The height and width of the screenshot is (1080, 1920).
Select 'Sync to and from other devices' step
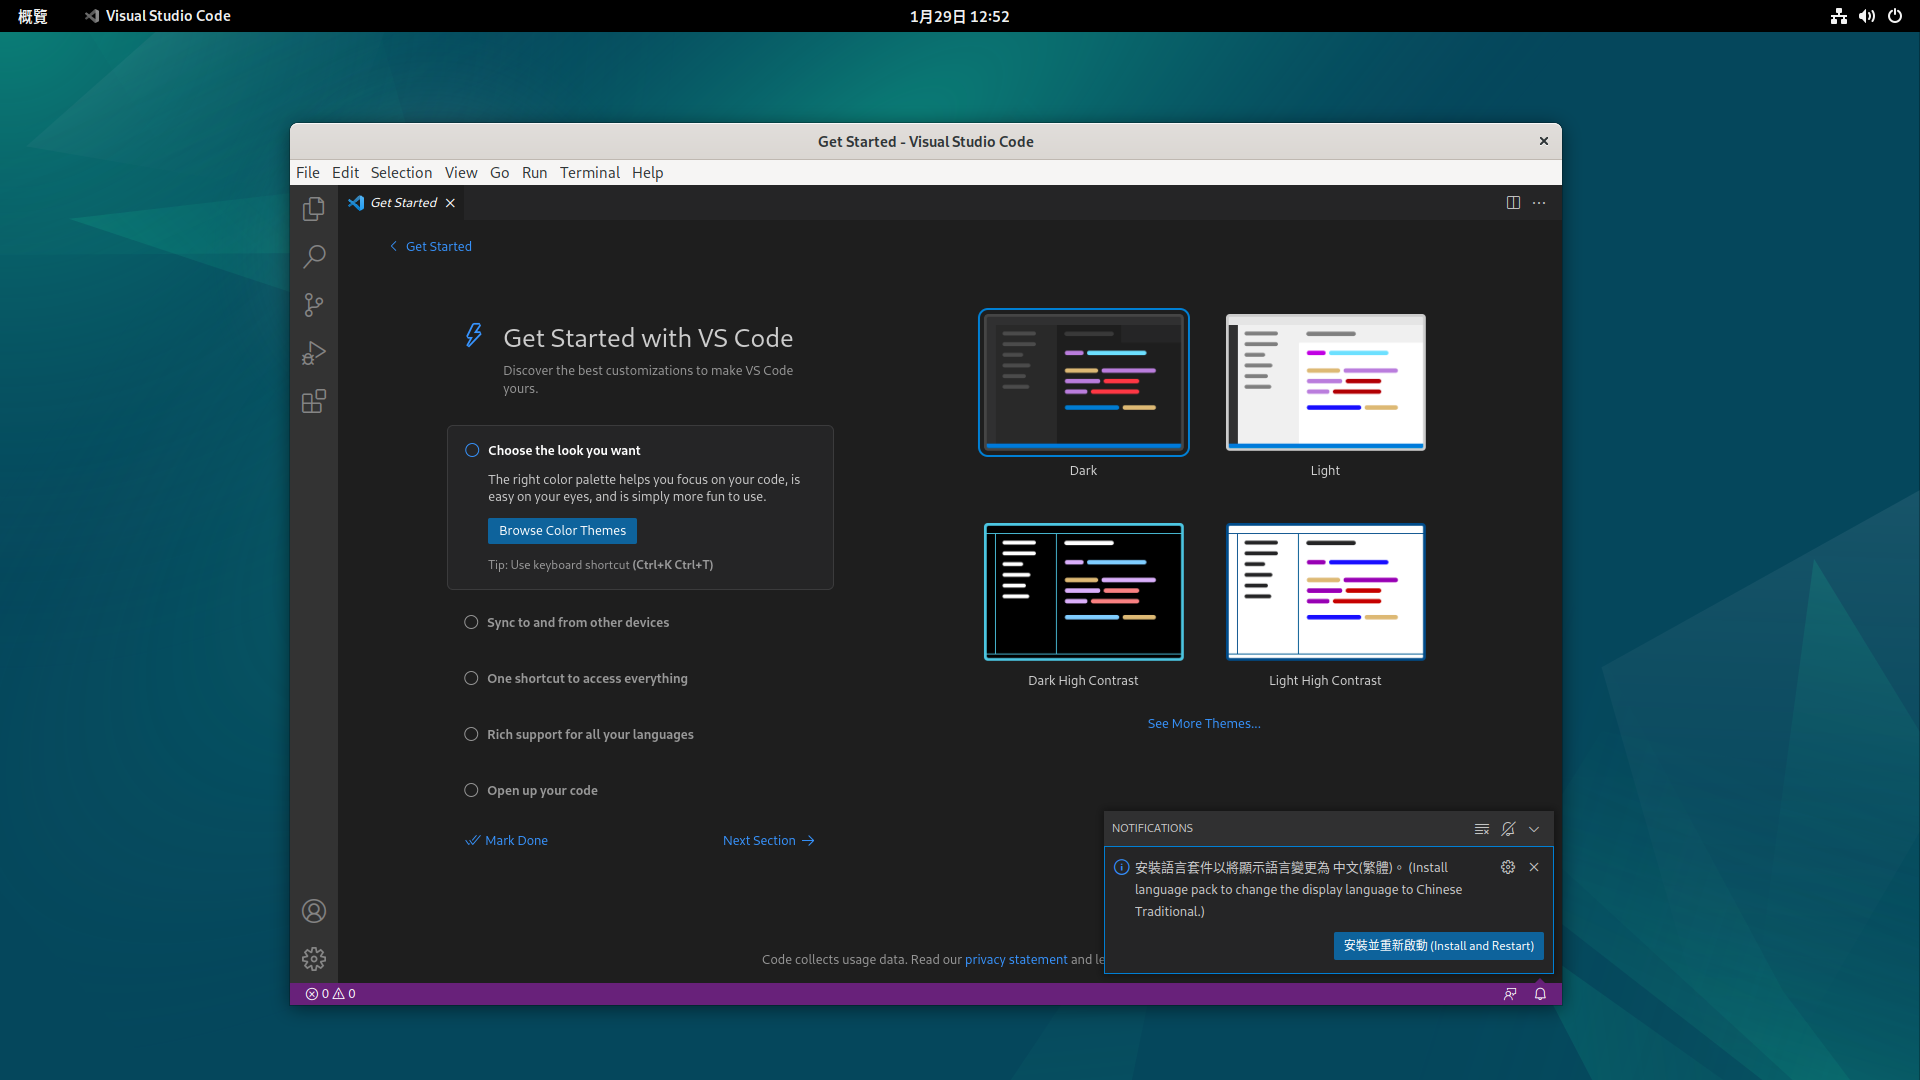(578, 622)
